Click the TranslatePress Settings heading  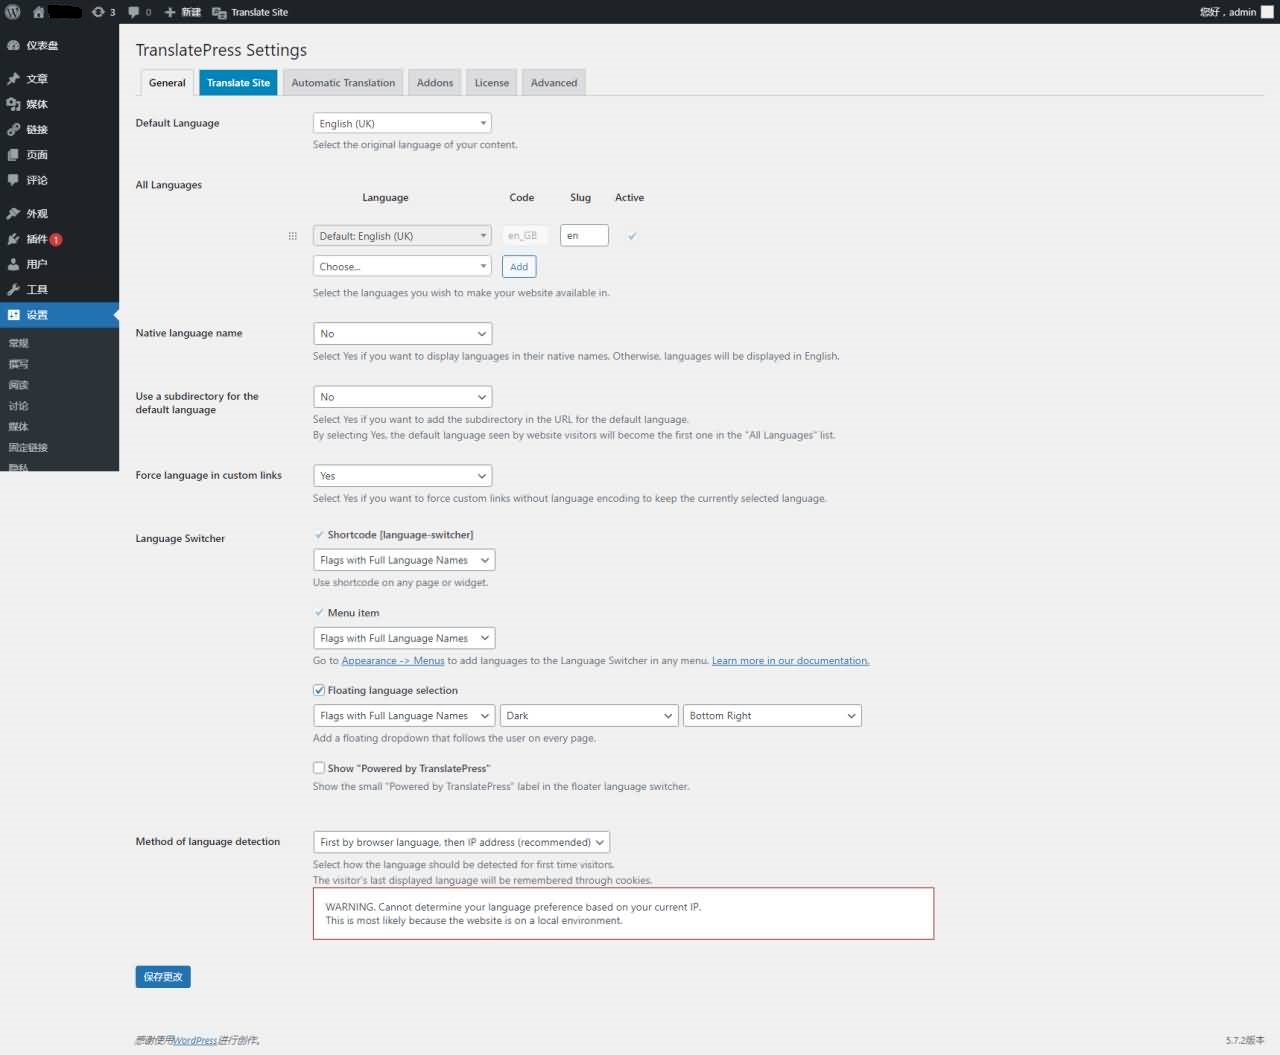point(221,50)
